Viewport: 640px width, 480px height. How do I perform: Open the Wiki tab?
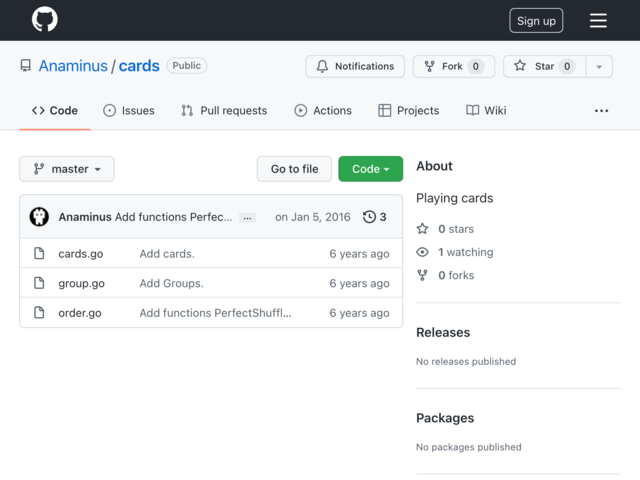click(x=486, y=111)
